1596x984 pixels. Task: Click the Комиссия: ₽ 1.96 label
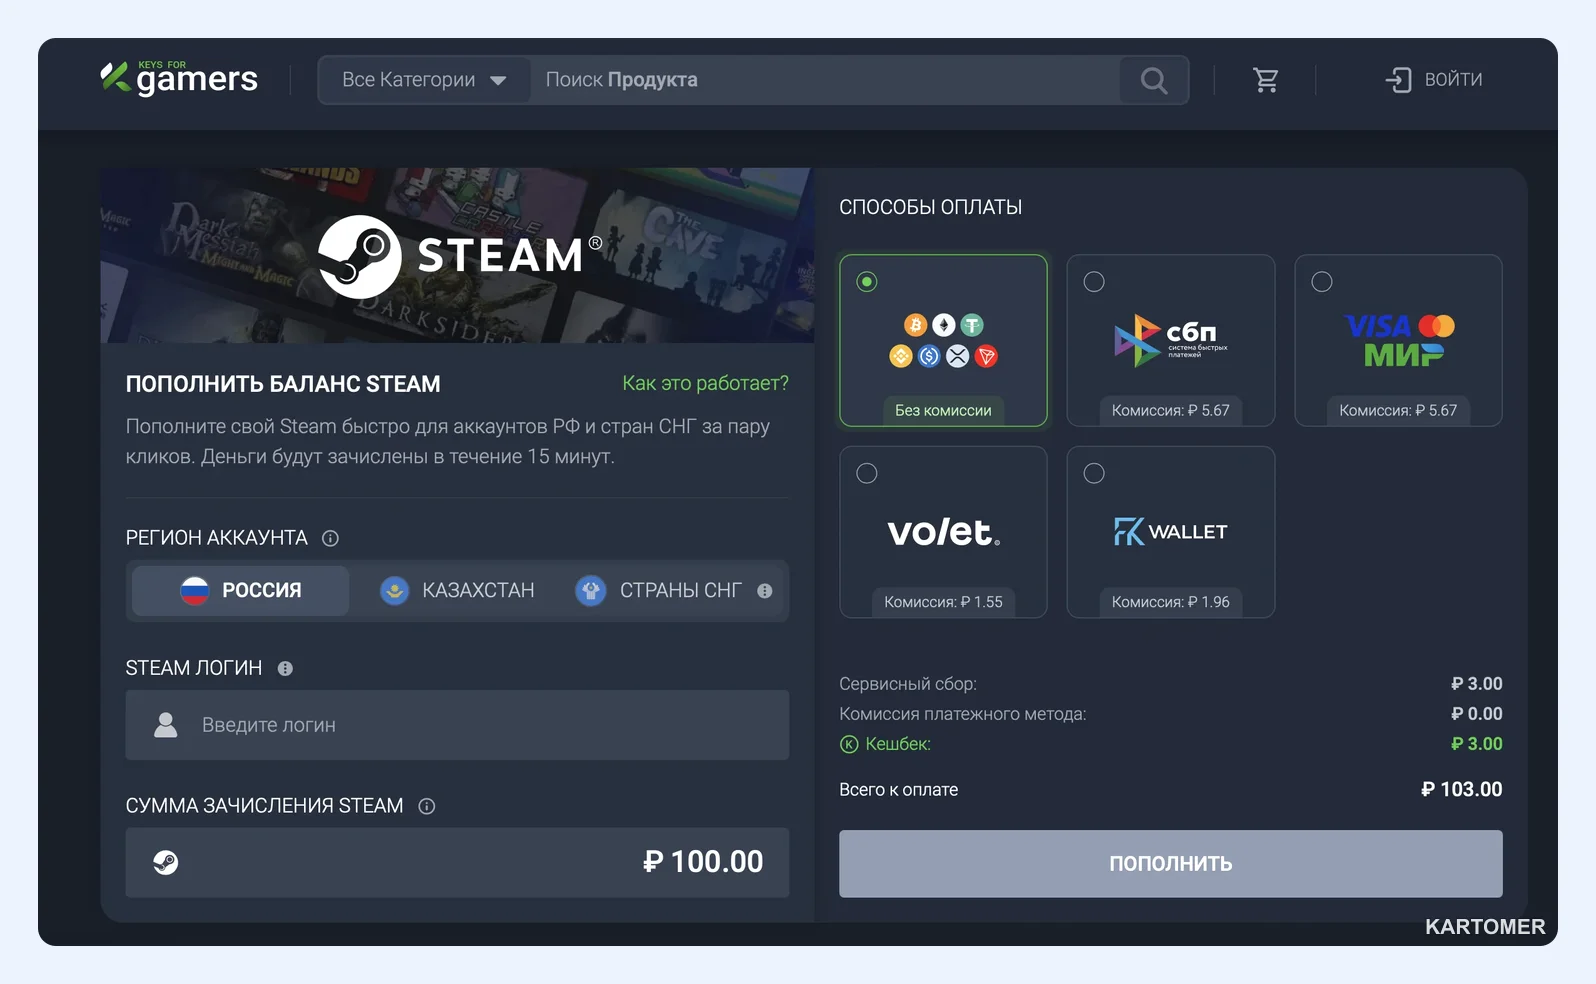[x=1171, y=602]
